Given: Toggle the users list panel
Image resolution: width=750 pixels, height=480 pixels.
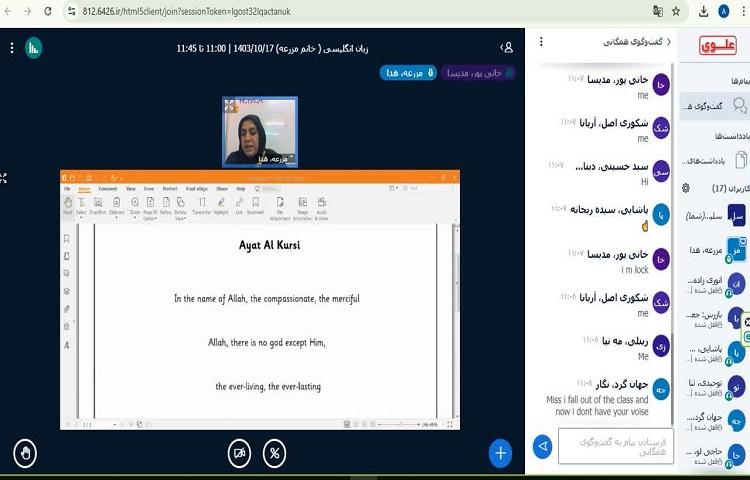Looking at the screenshot, I should [507, 47].
